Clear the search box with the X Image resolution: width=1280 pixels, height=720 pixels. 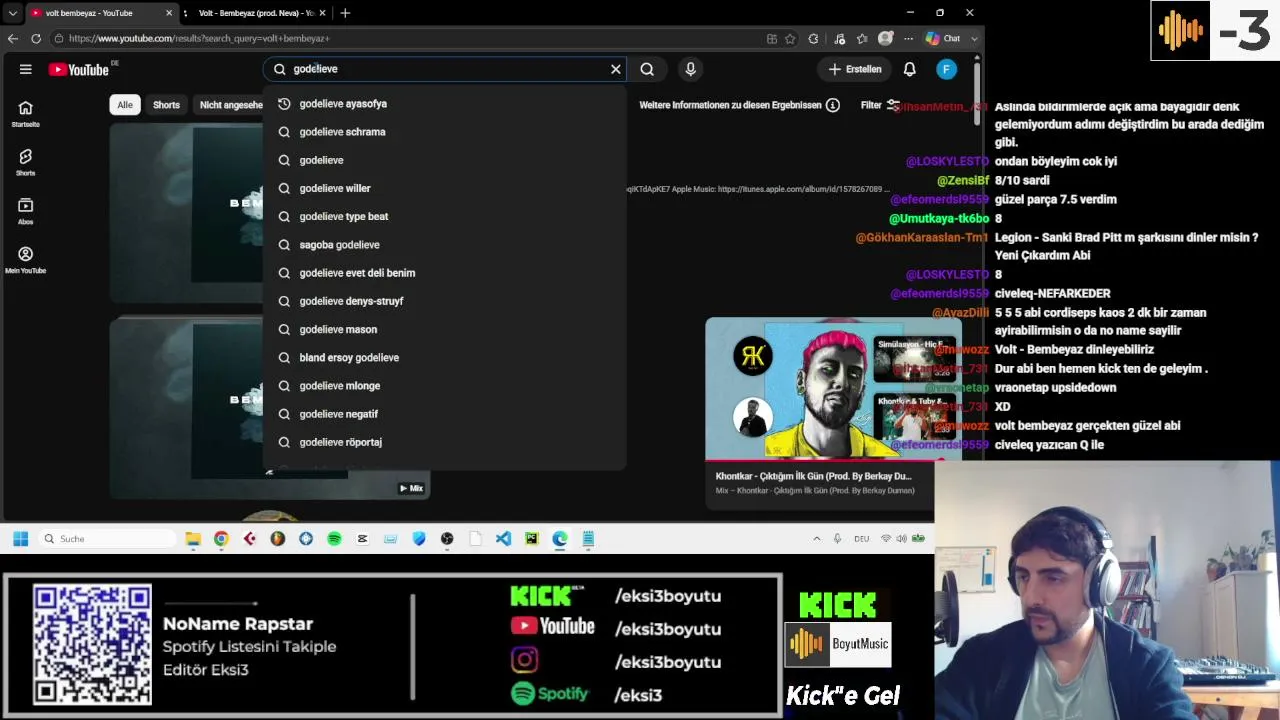(x=616, y=69)
